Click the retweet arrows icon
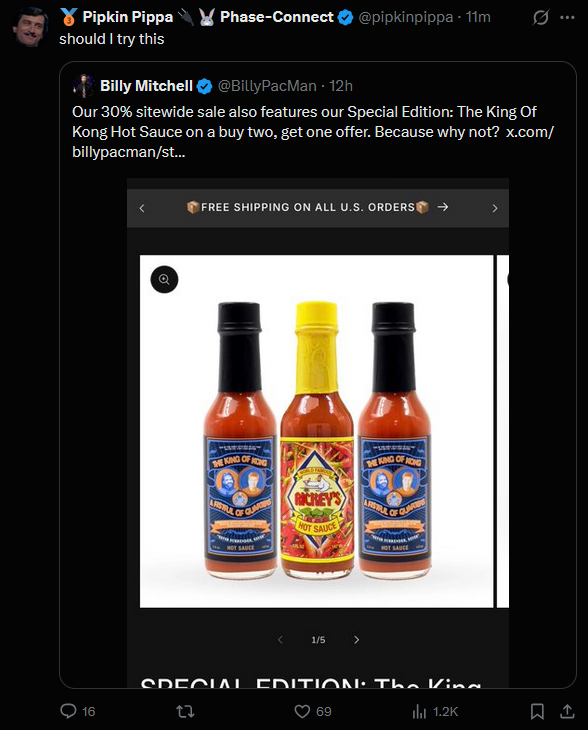The width and height of the screenshot is (588, 730). 185,711
